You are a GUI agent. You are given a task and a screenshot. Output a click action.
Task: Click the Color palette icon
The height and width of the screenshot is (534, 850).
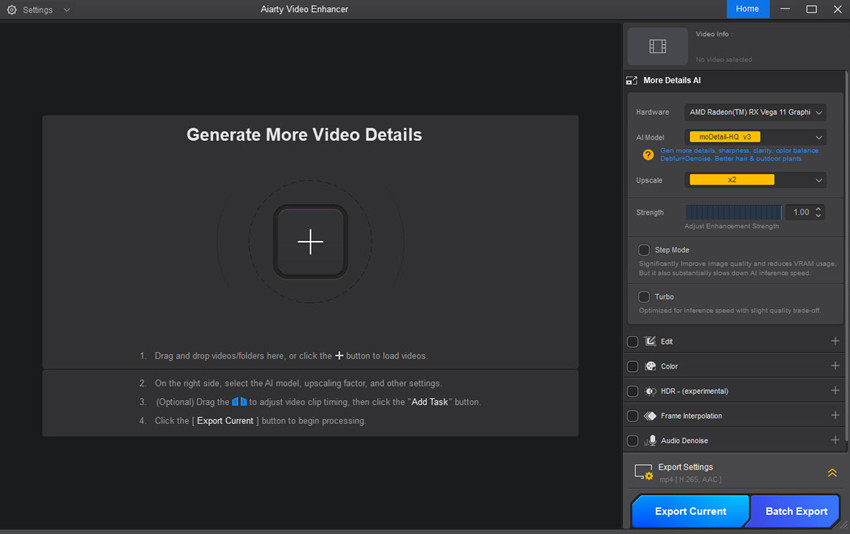click(650, 366)
